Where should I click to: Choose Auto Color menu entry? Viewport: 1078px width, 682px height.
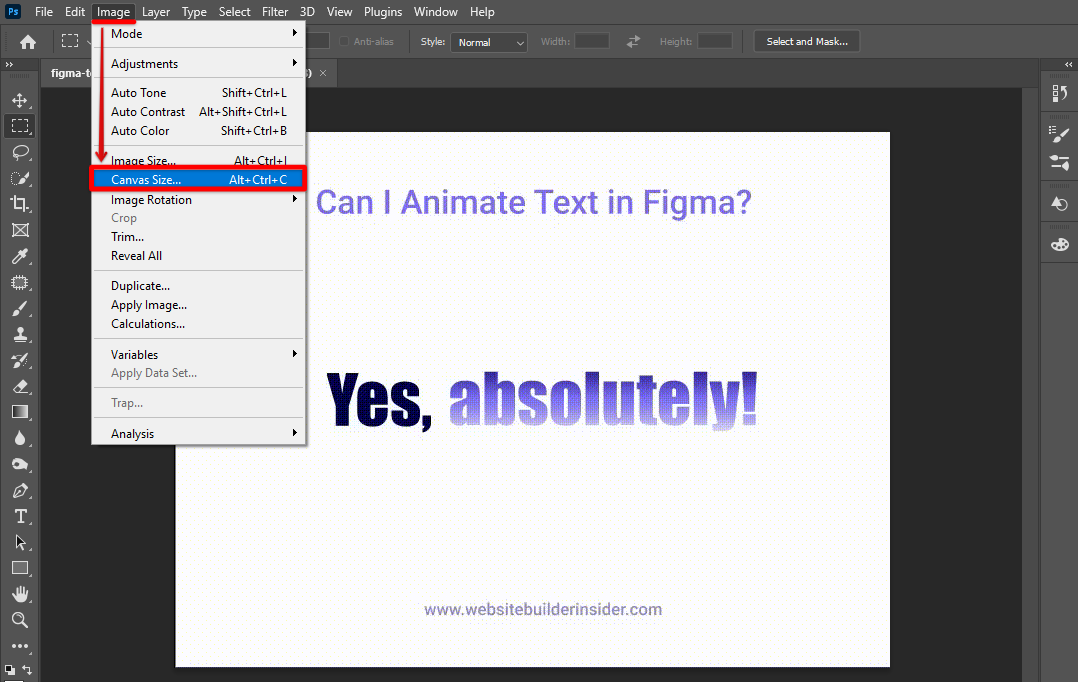(x=199, y=131)
